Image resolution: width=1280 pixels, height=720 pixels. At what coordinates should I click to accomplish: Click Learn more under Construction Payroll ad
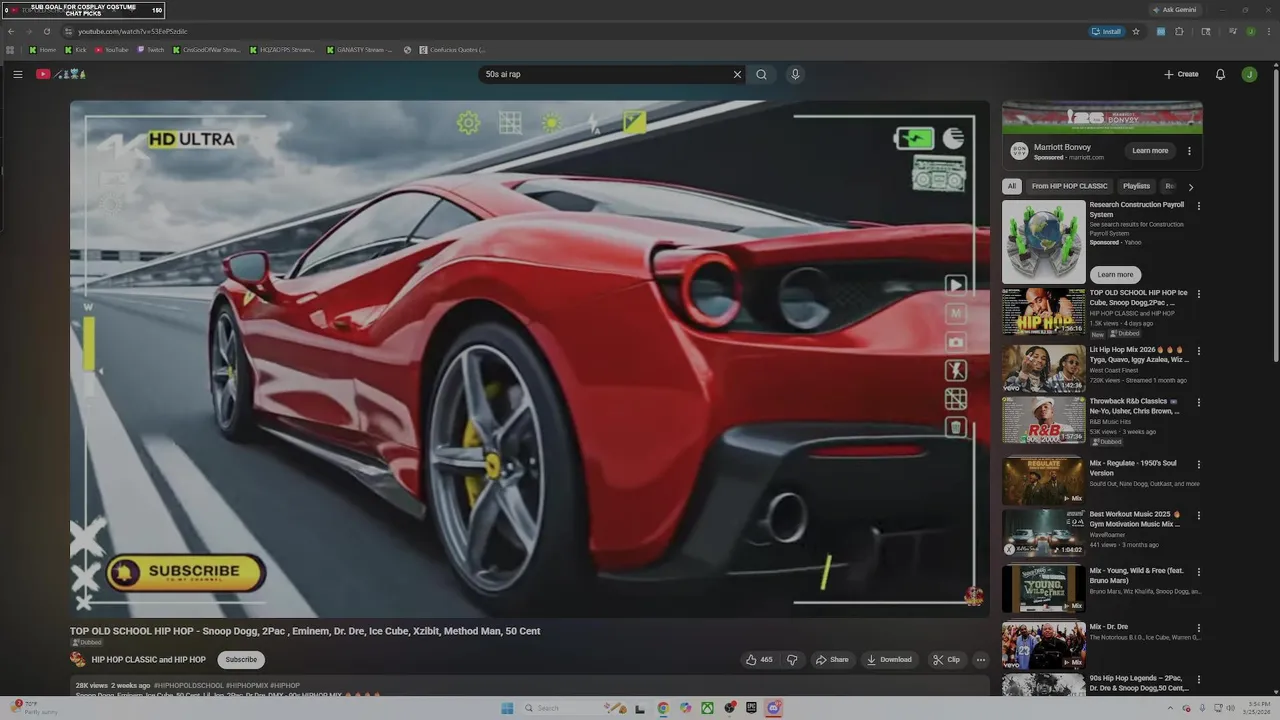coord(1115,274)
